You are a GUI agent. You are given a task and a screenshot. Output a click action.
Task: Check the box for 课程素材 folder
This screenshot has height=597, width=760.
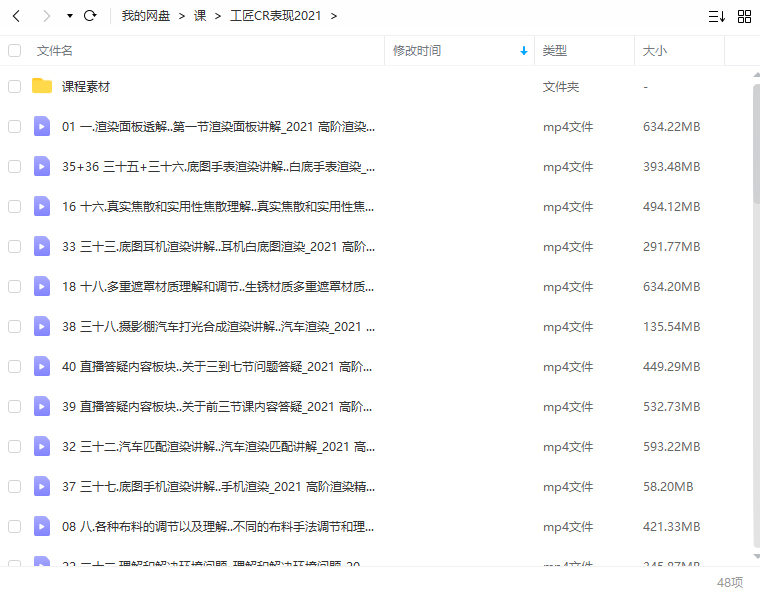(x=14, y=87)
